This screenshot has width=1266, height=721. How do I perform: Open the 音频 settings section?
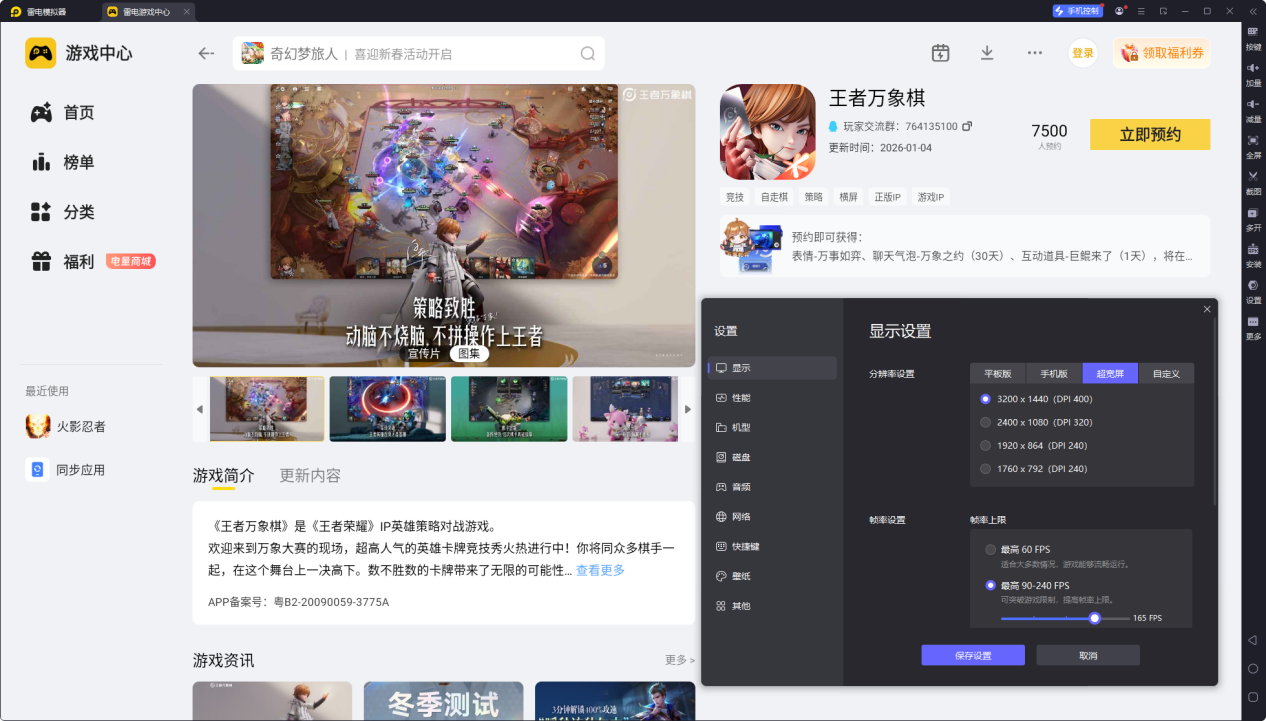[772, 487]
